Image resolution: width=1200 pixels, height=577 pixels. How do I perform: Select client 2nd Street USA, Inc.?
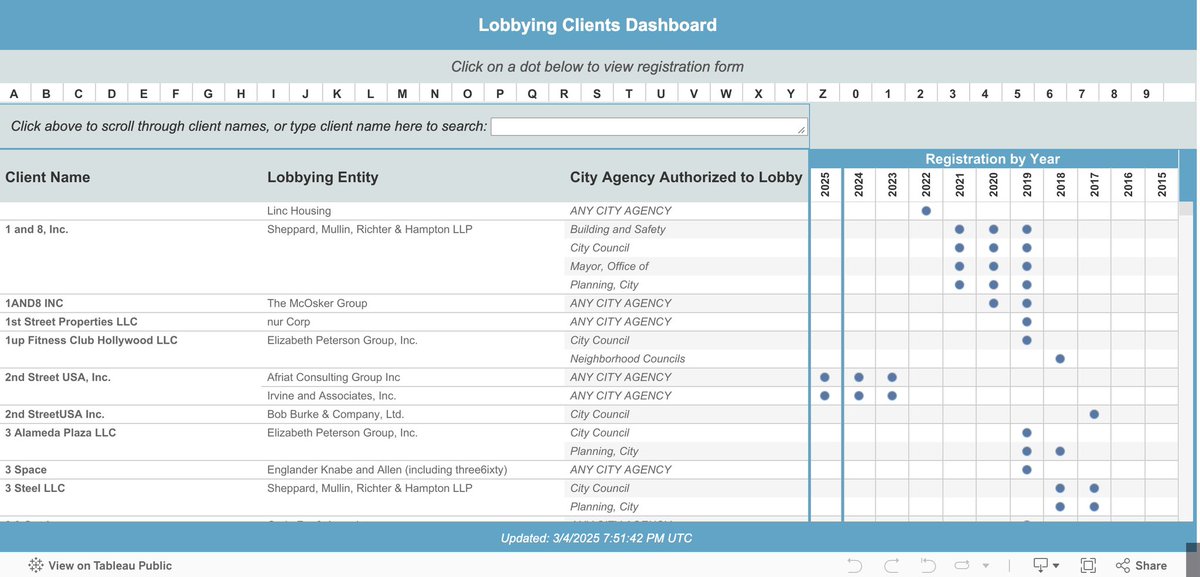coord(58,377)
